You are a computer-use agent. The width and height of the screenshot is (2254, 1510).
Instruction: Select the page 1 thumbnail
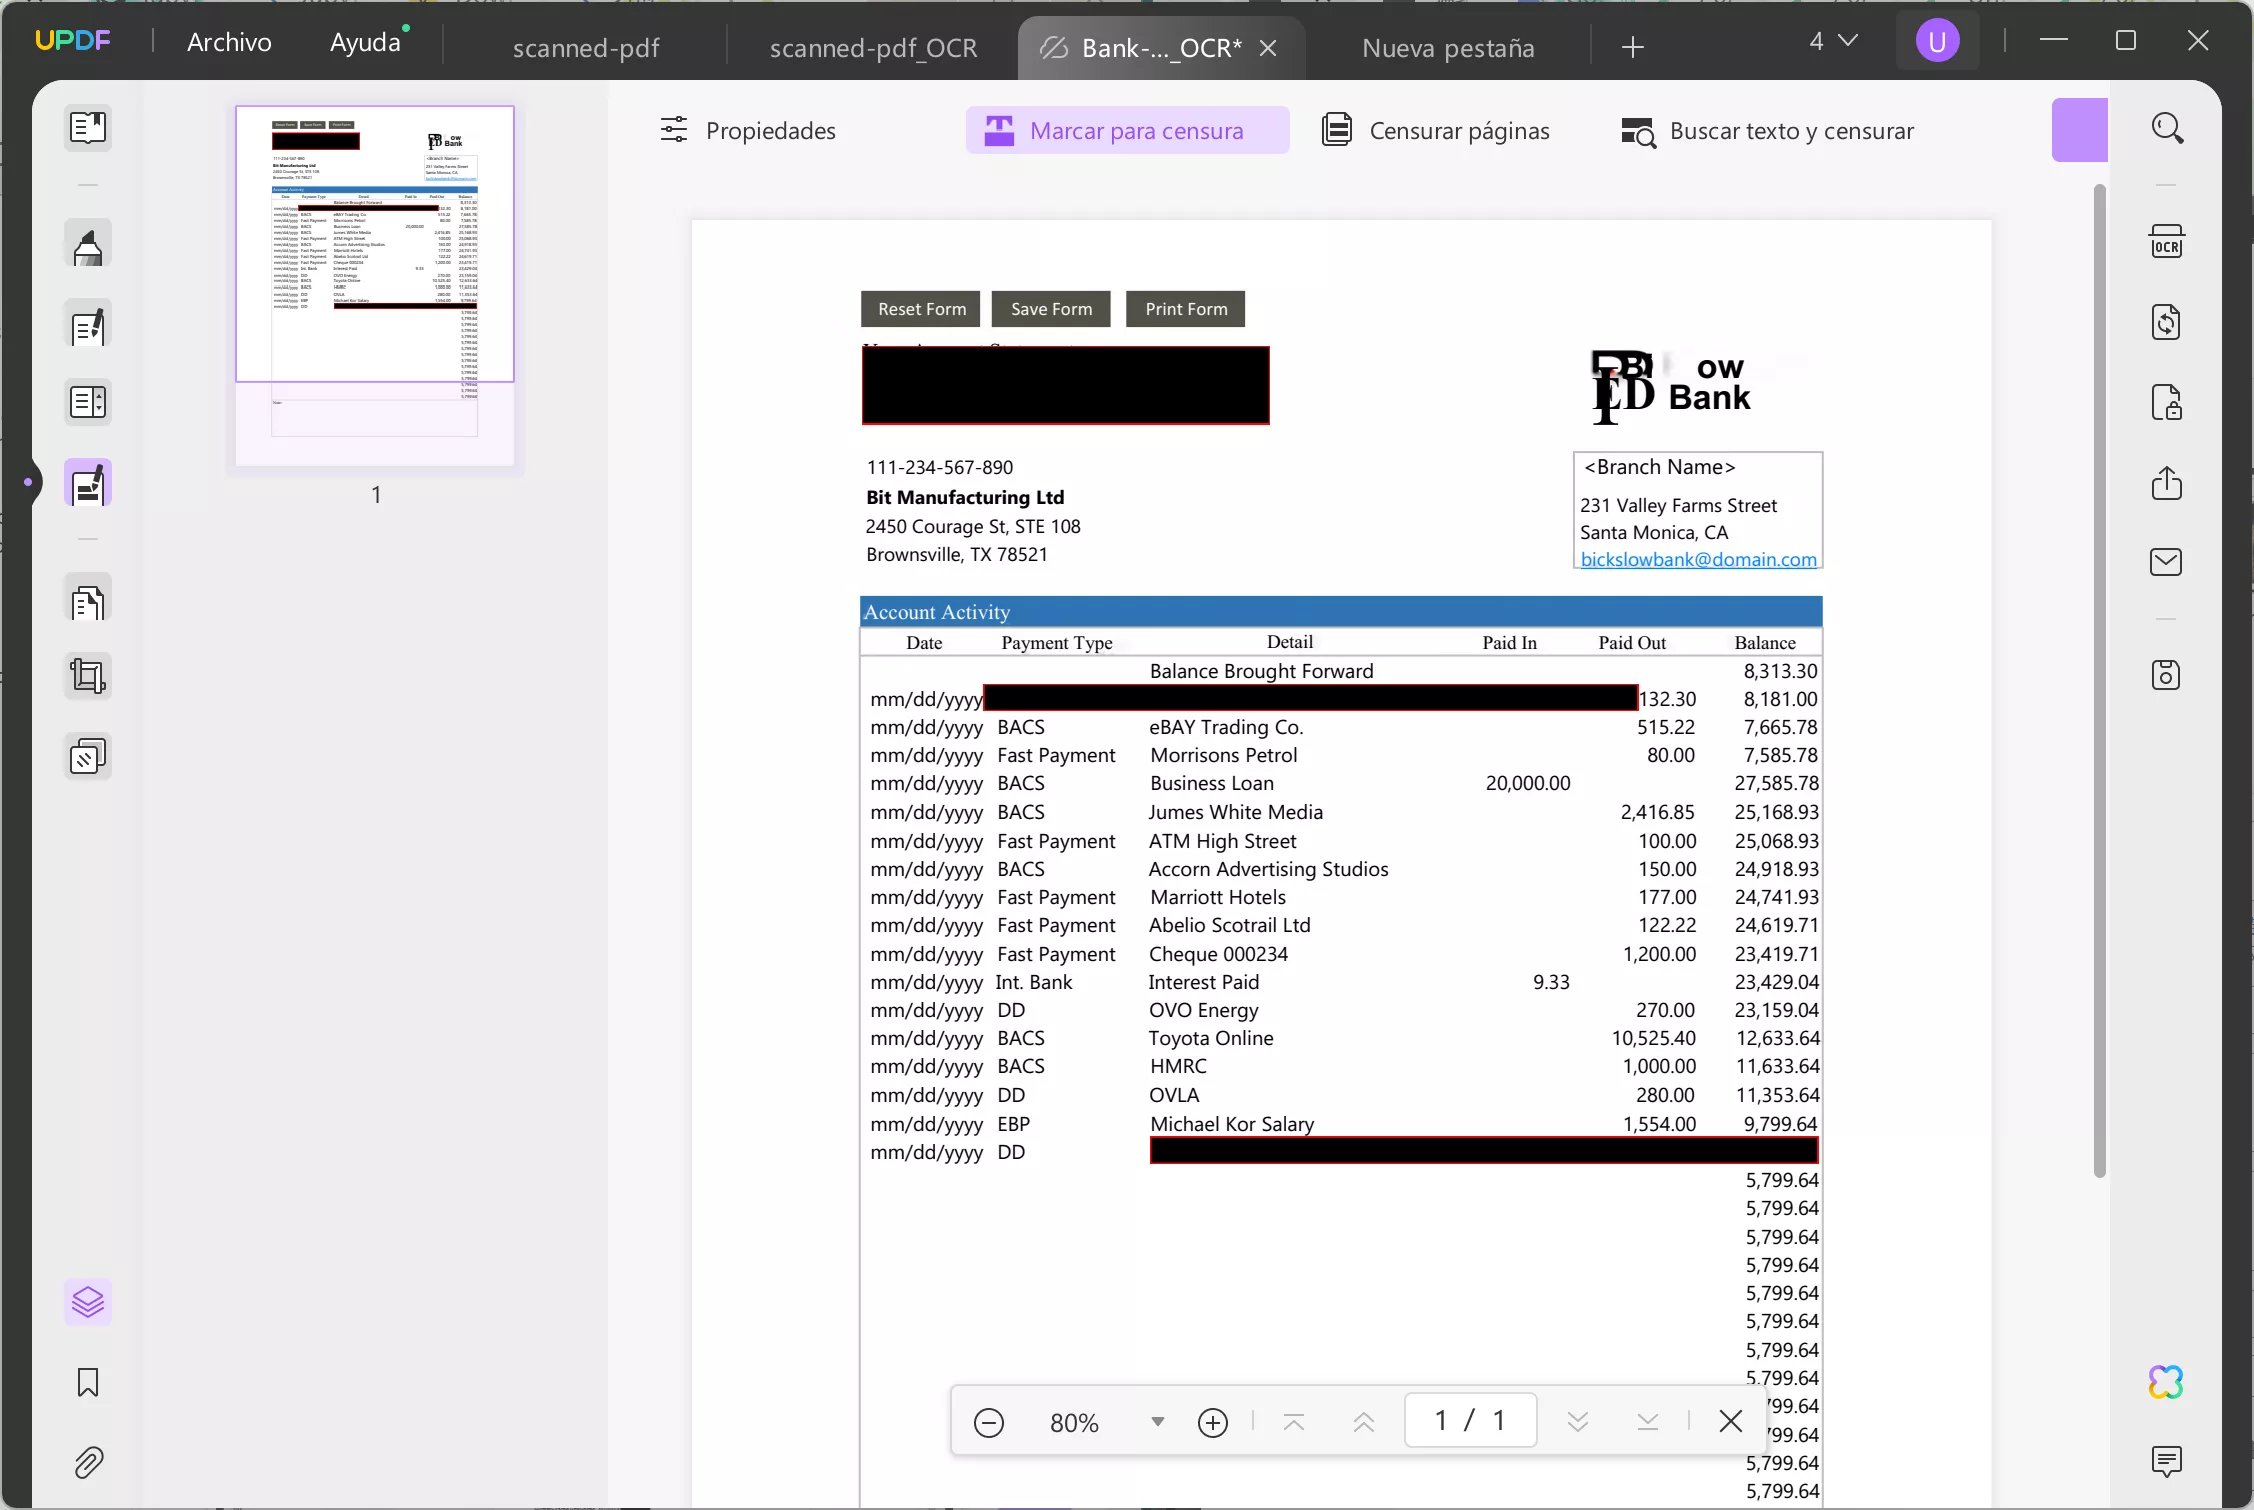click(x=375, y=285)
